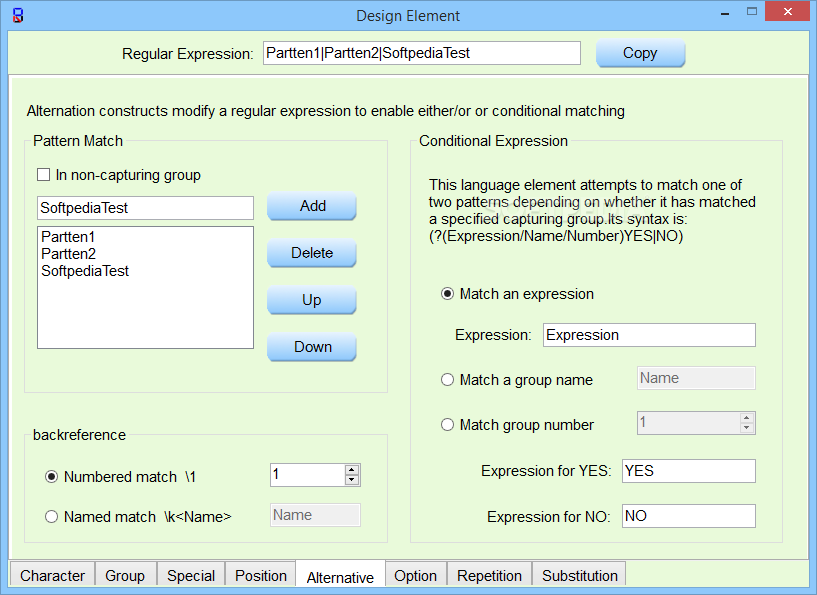Decrease the numbered match spinner value
This screenshot has height=595, width=817.
pyautogui.click(x=352, y=480)
